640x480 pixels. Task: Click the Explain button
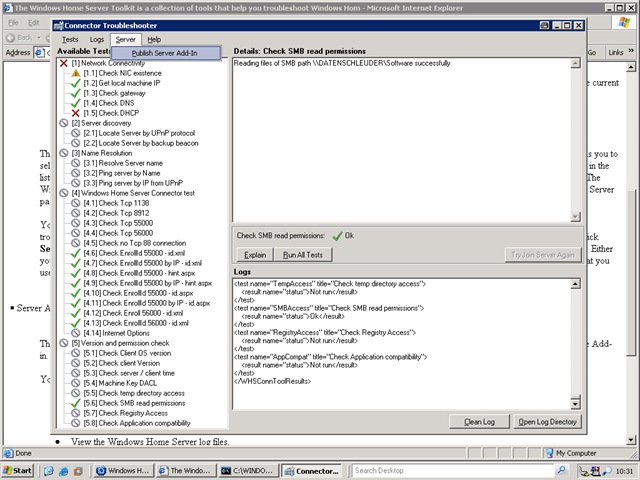point(255,255)
